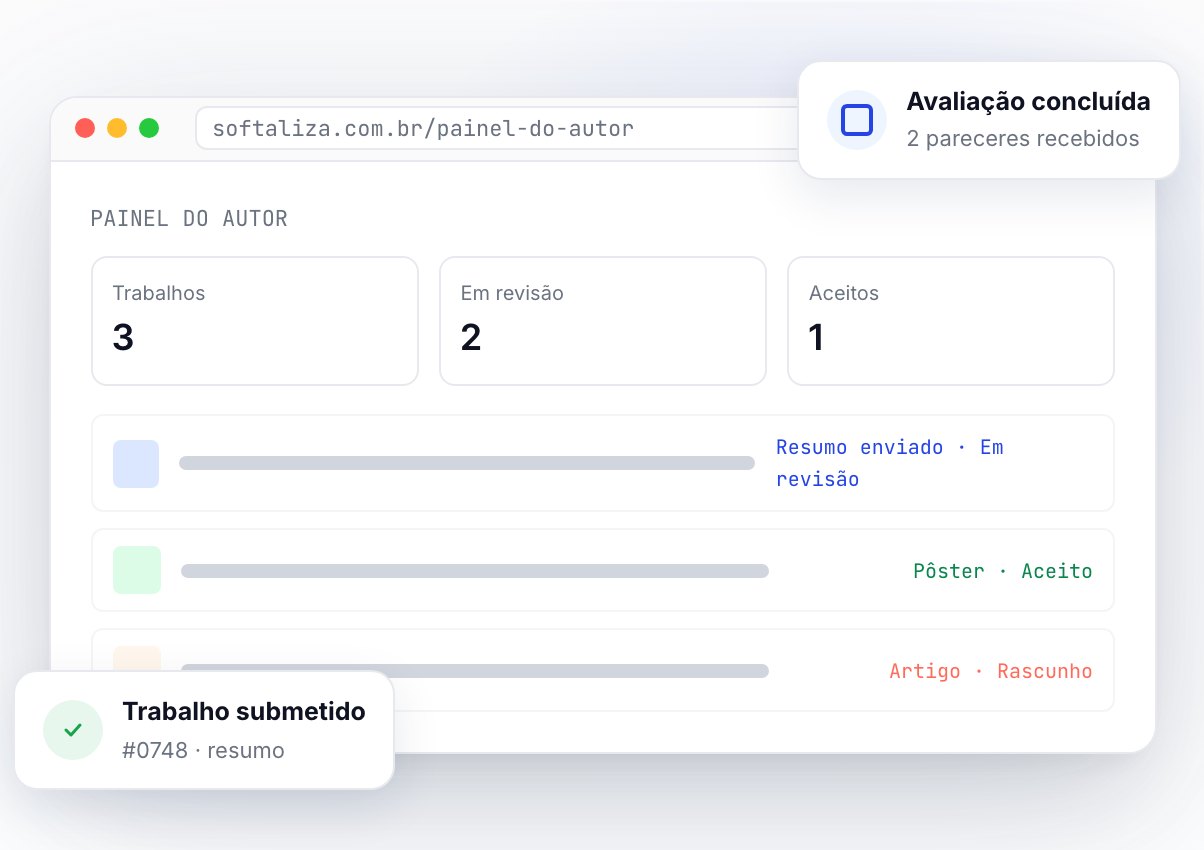This screenshot has height=850, width=1204.
Task: Click '2 pareceres recebidos' notification text
Action: [1023, 138]
